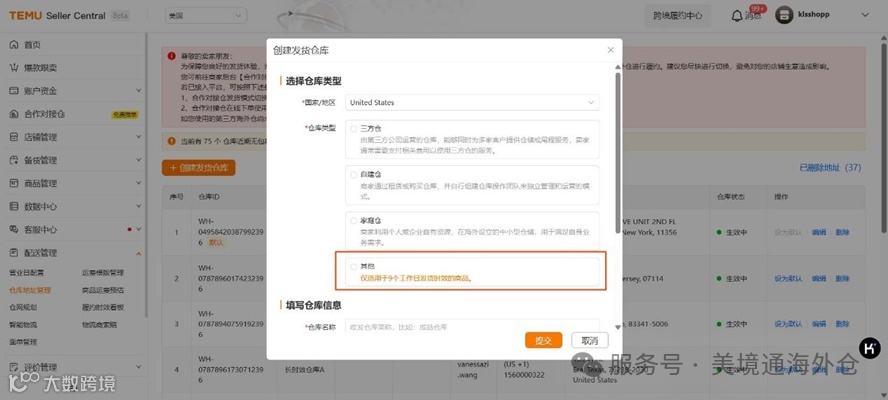Image resolution: width=888 pixels, height=400 pixels.
Task: Click the 取消 button in dialog
Action: [590, 341]
